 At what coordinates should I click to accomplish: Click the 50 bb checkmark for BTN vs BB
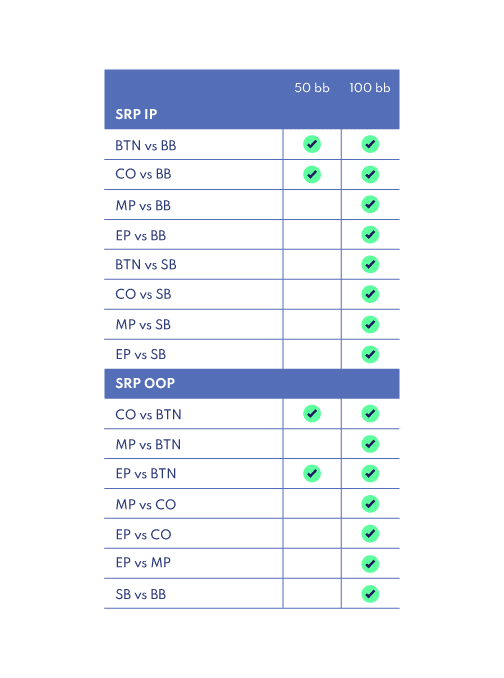[x=312, y=144]
